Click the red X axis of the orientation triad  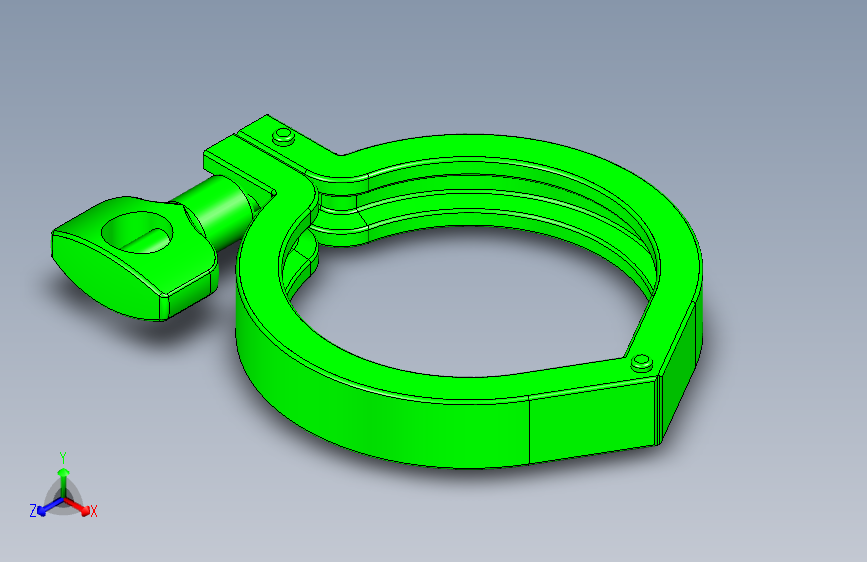(x=79, y=507)
